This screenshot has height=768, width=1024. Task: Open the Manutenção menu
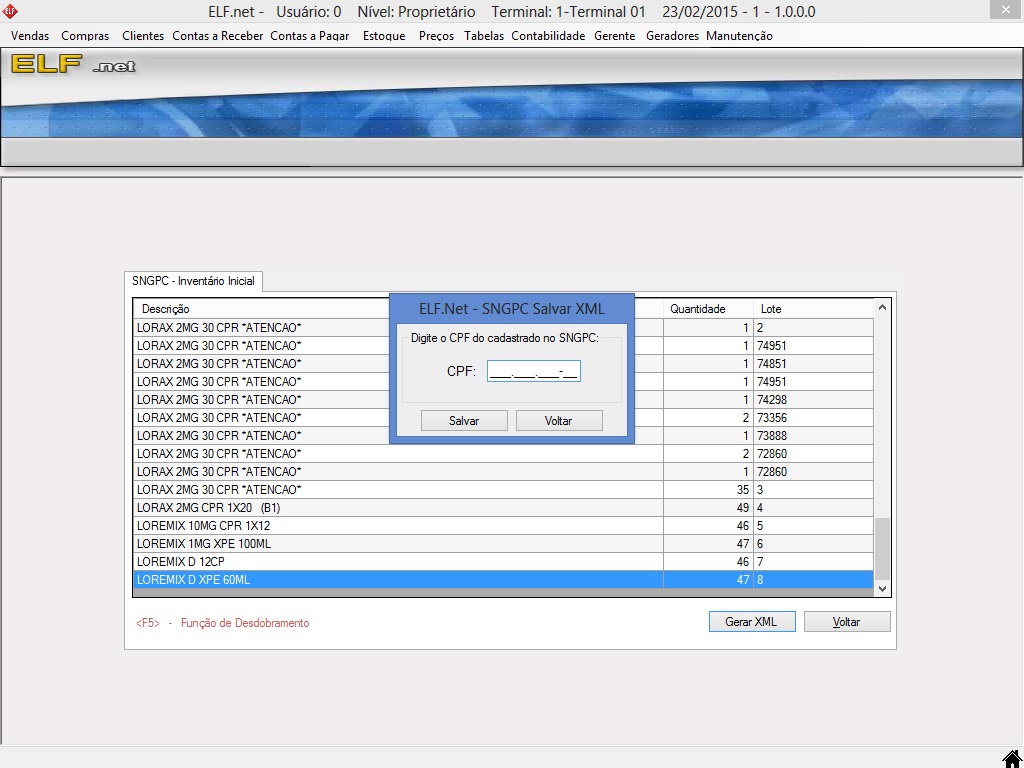(x=739, y=36)
